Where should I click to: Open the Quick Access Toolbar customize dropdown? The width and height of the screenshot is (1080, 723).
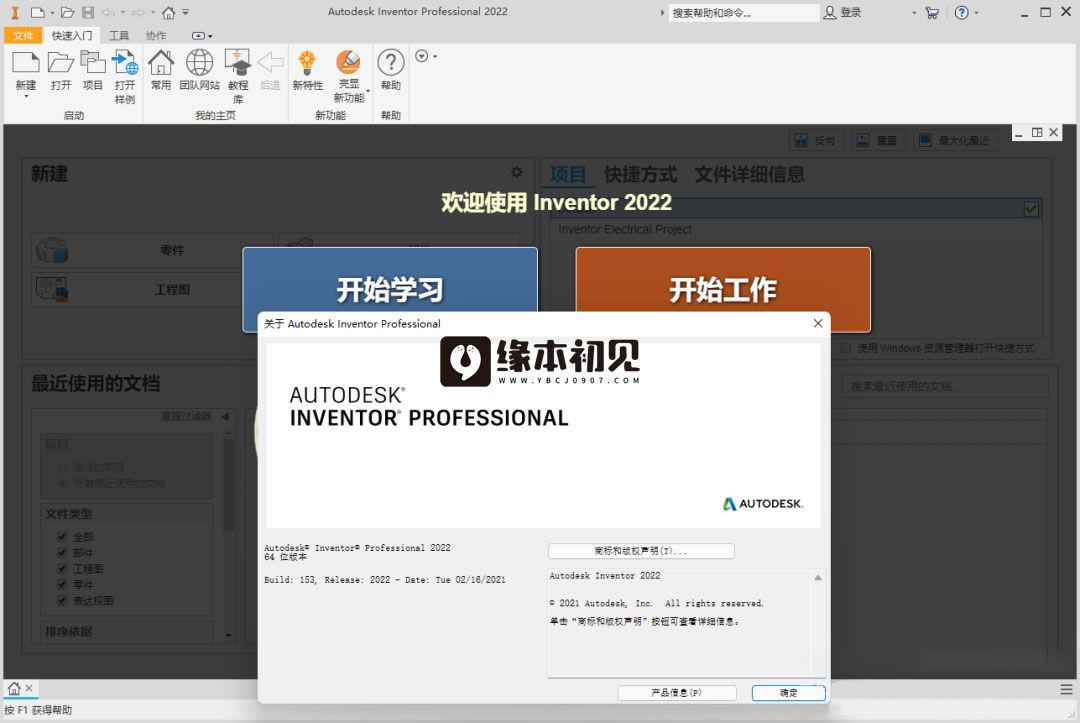point(185,12)
